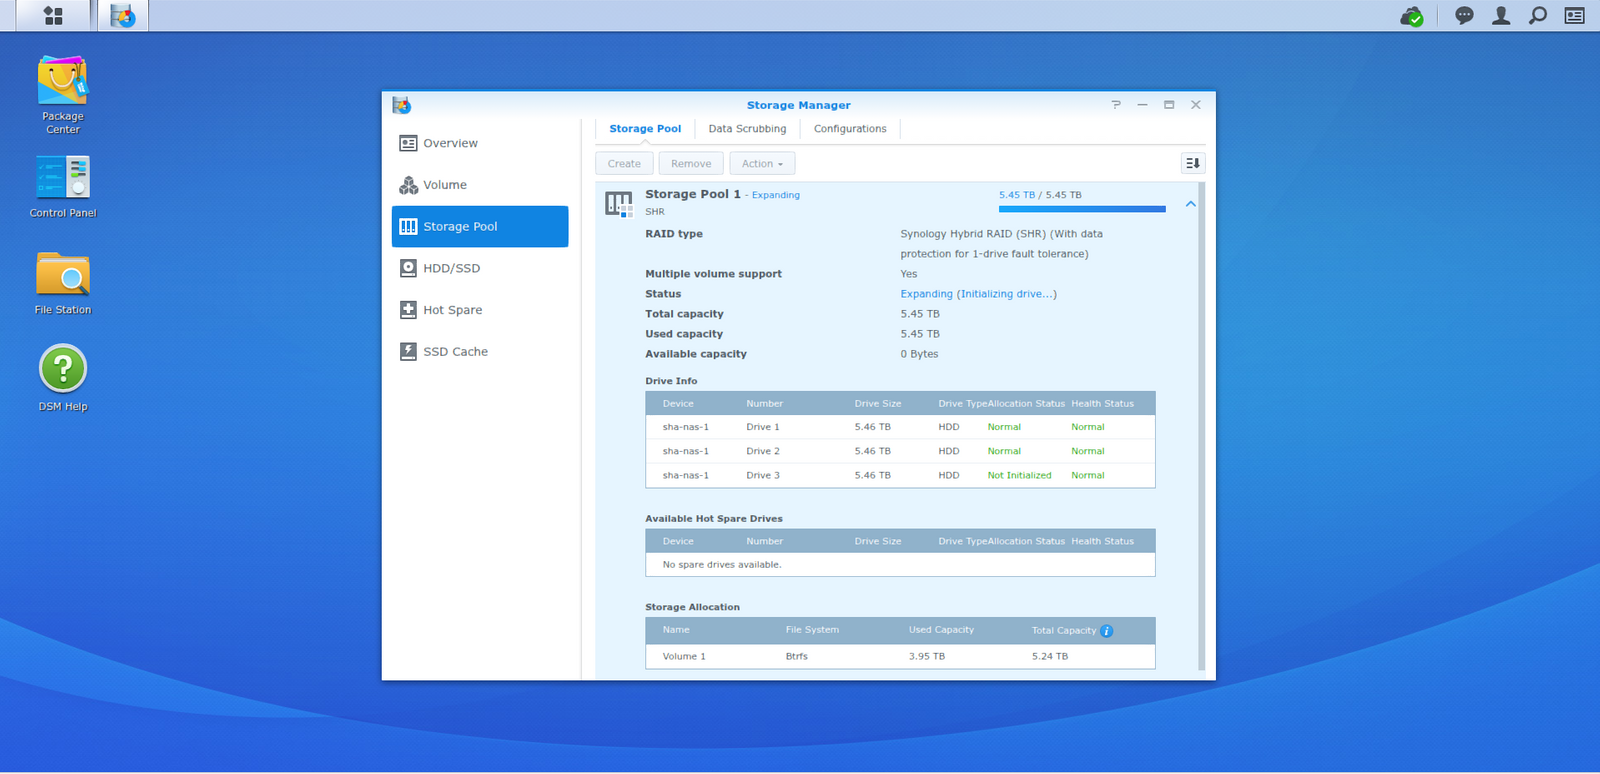
Task: Click the sort order icon in toolbar
Action: (1193, 163)
